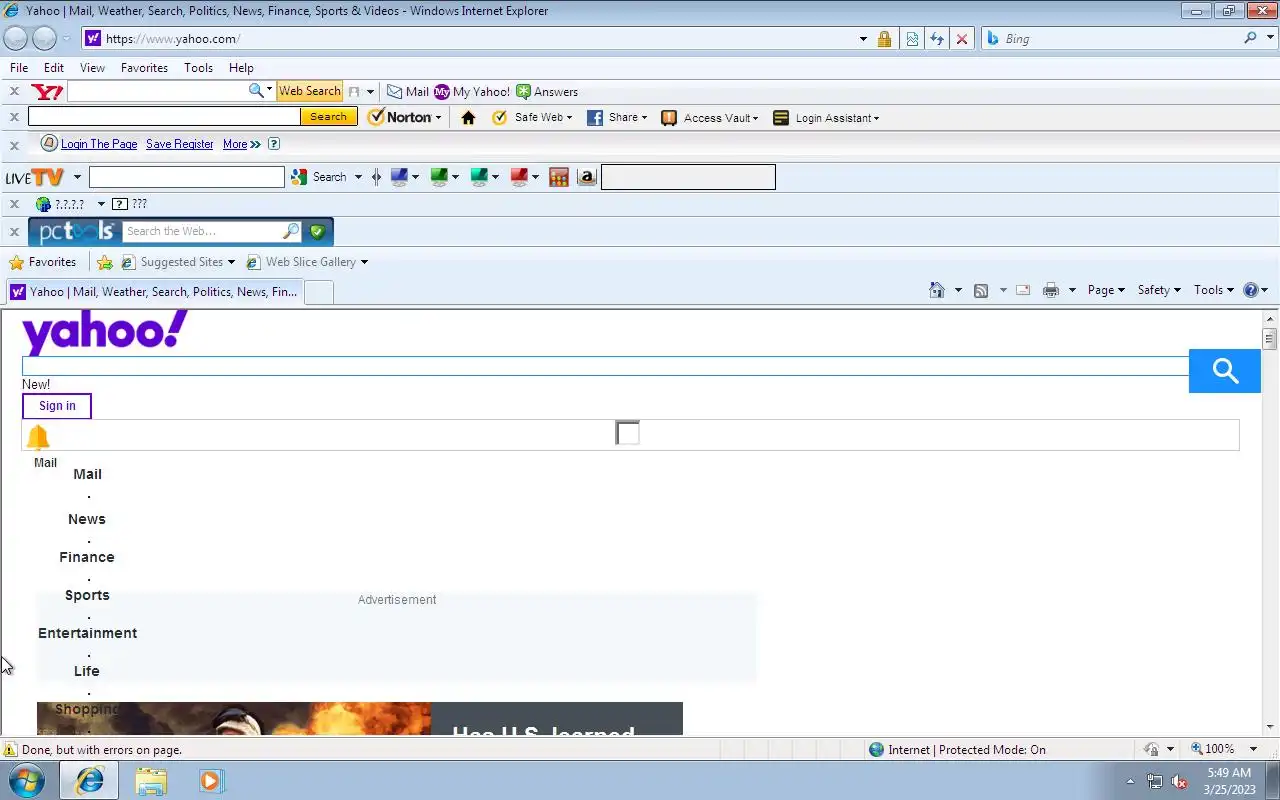Click the red Stop loading icon
Viewport: 1280px width, 800px height.
[962, 39]
